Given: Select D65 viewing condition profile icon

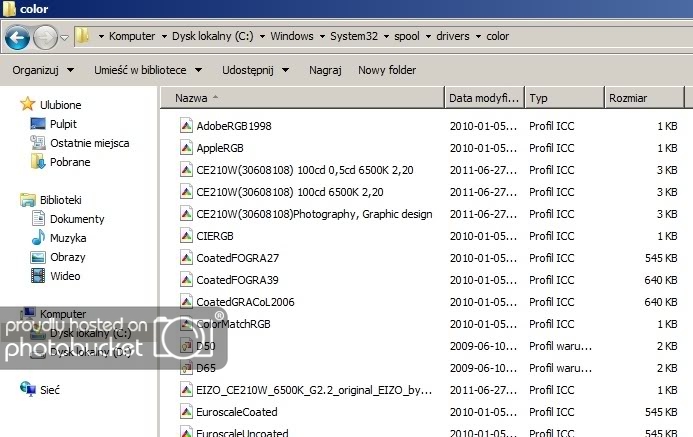Looking at the screenshot, I should point(186,368).
